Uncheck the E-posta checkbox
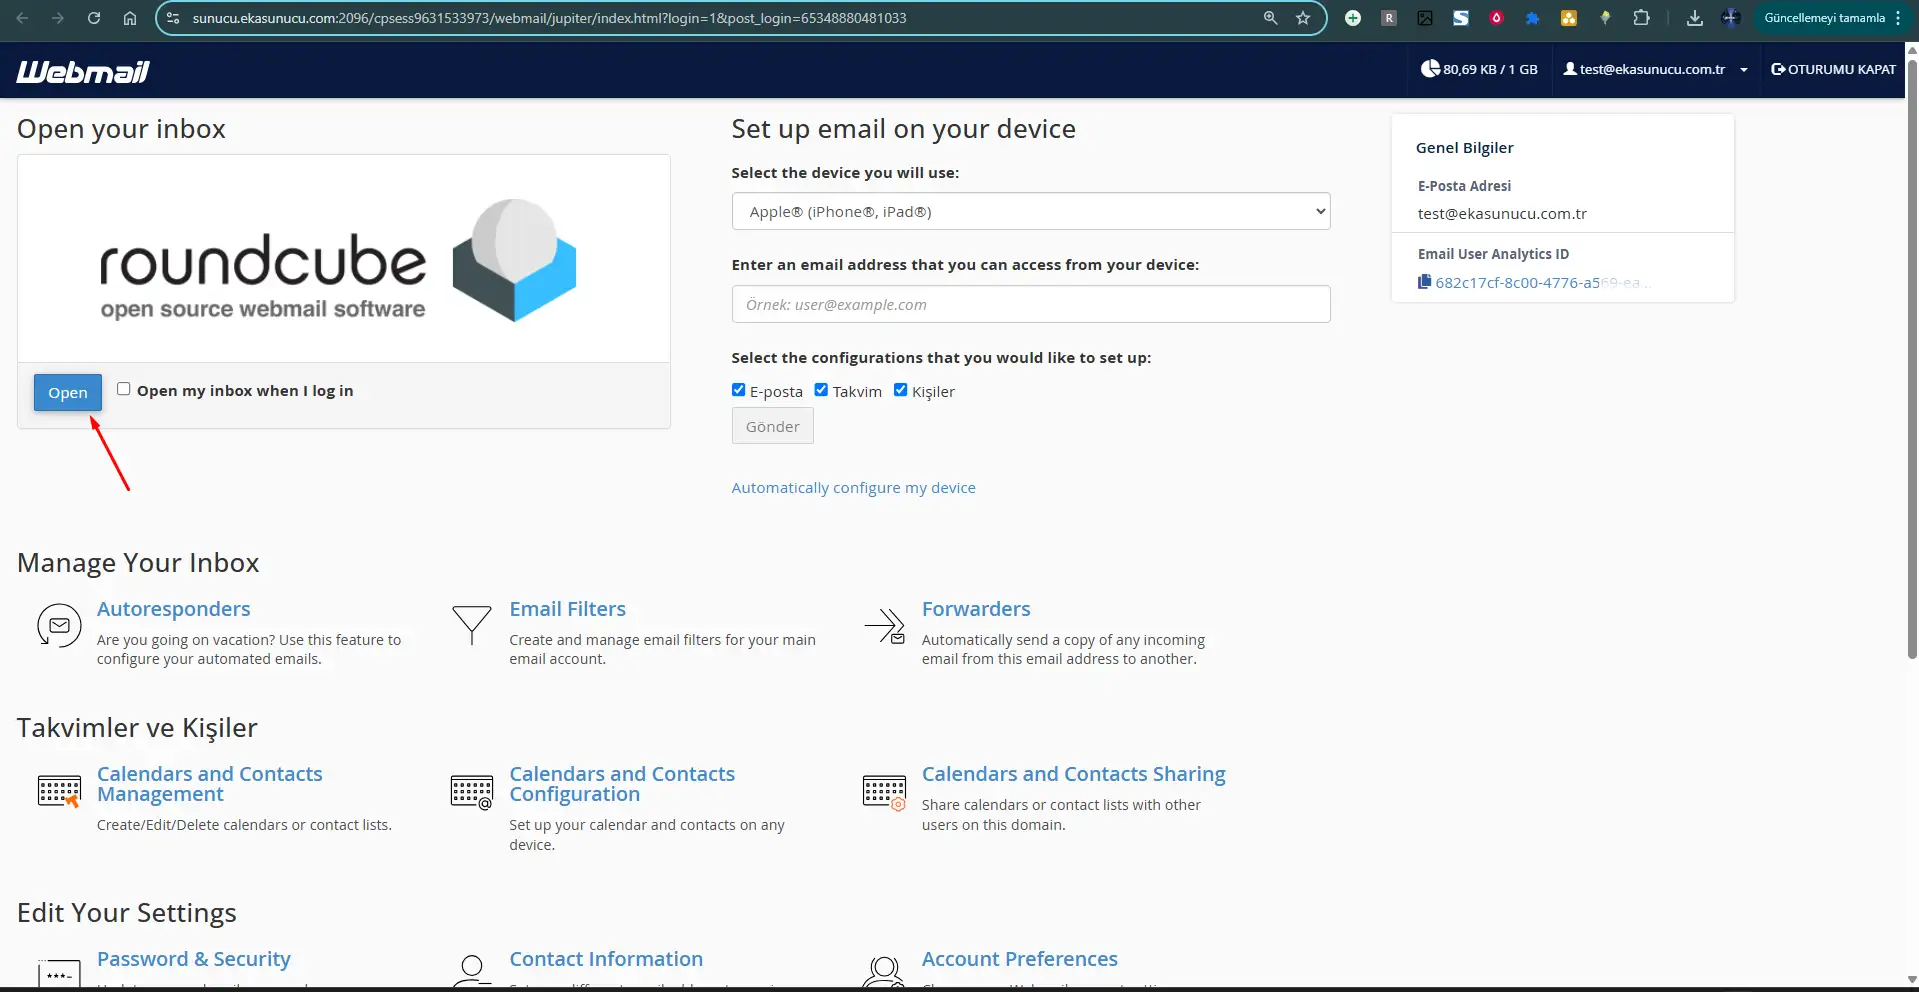1919x992 pixels. (738, 390)
